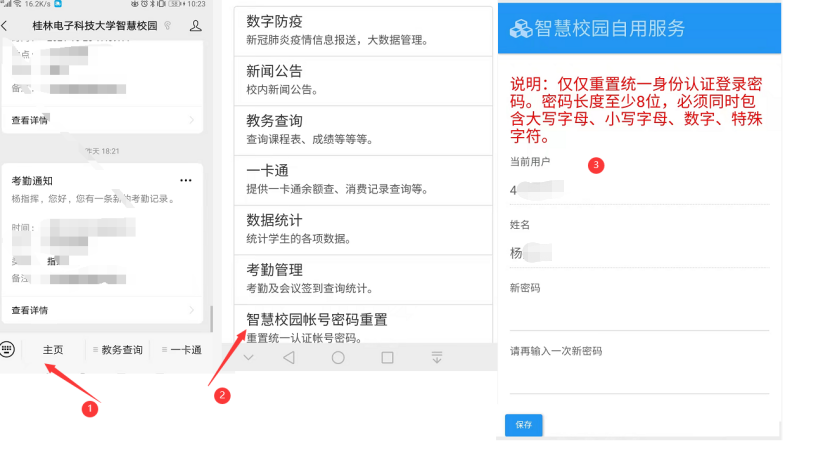This screenshot has height=470, width=830.
Task: Click the 保存 button
Action: (524, 425)
